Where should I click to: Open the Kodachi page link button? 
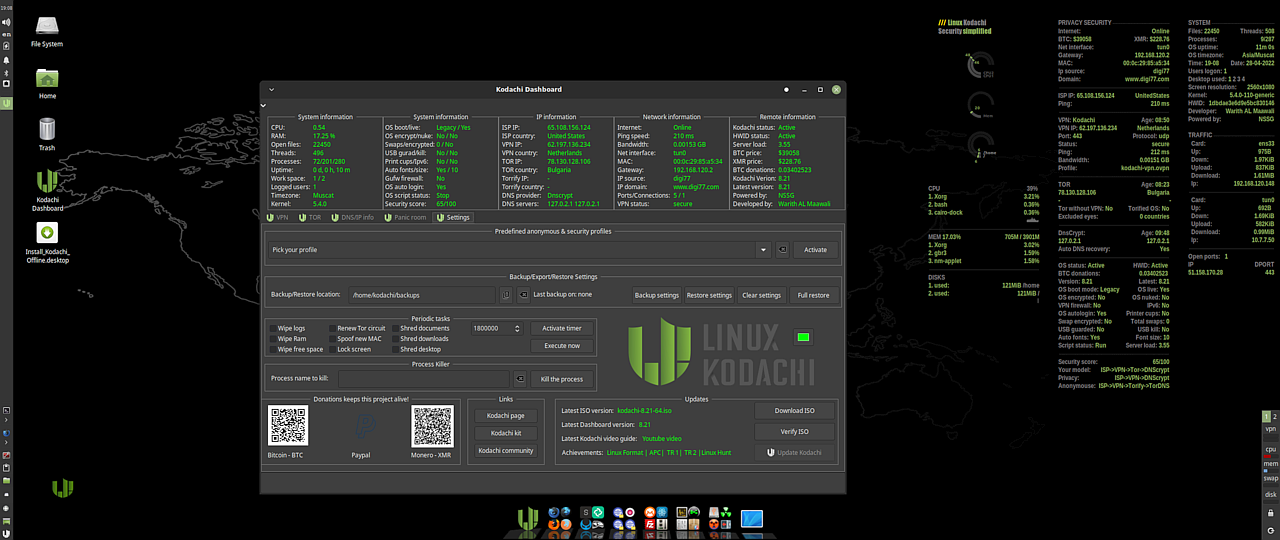(x=505, y=415)
